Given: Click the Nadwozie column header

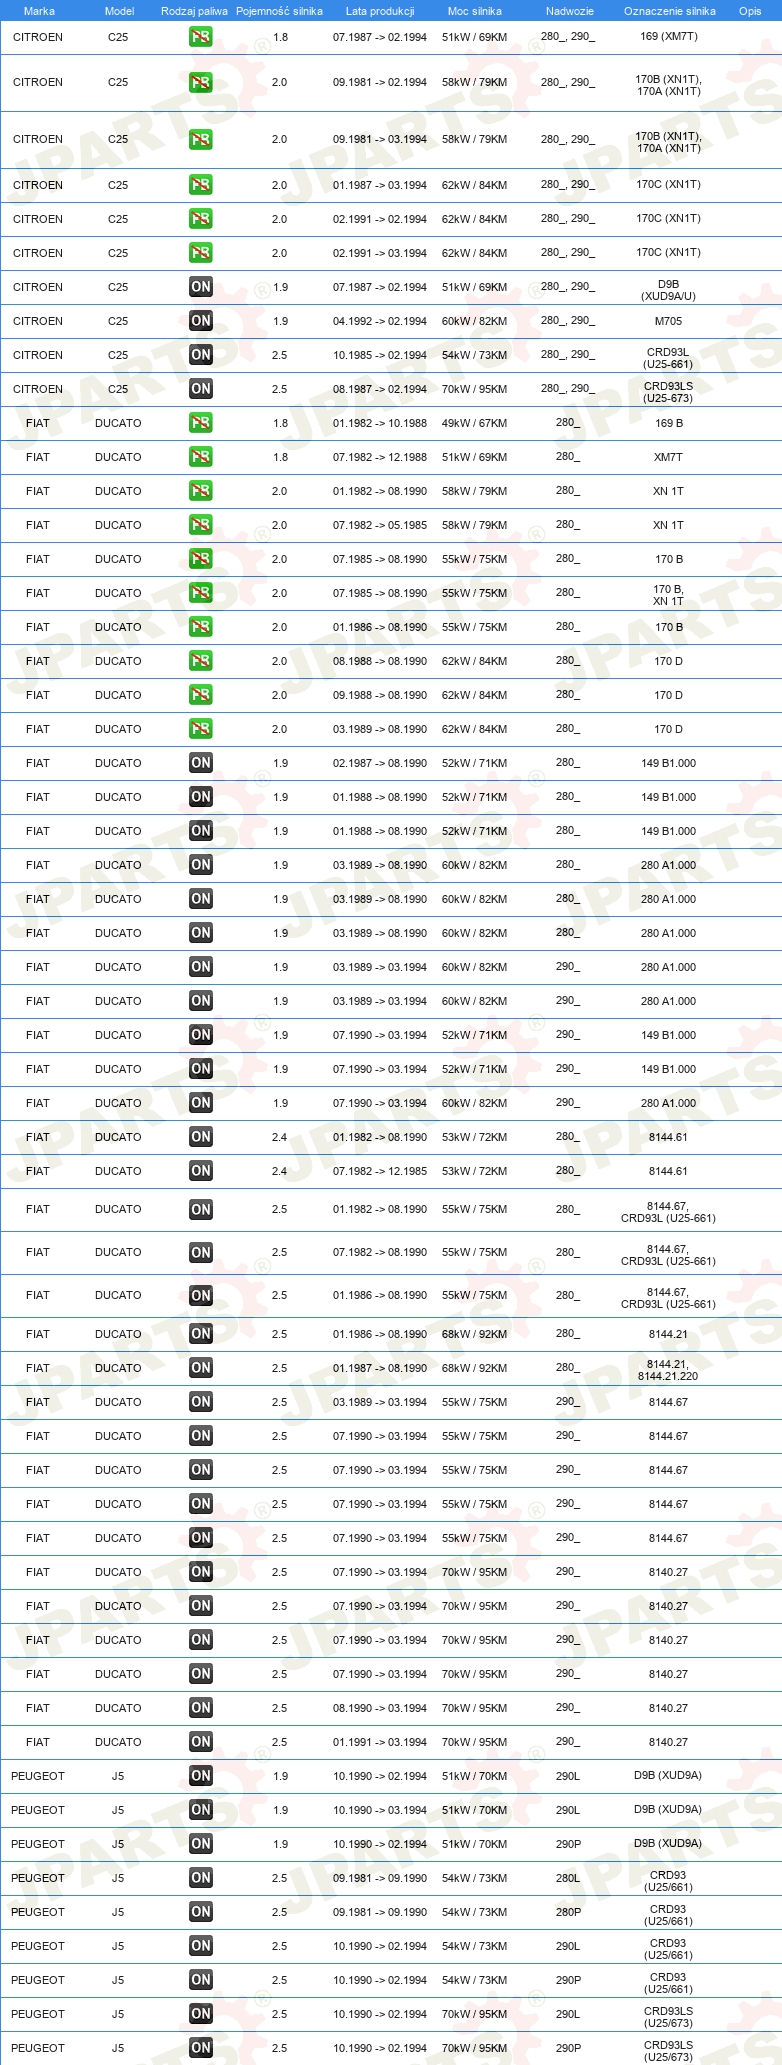Looking at the screenshot, I should (x=570, y=11).
